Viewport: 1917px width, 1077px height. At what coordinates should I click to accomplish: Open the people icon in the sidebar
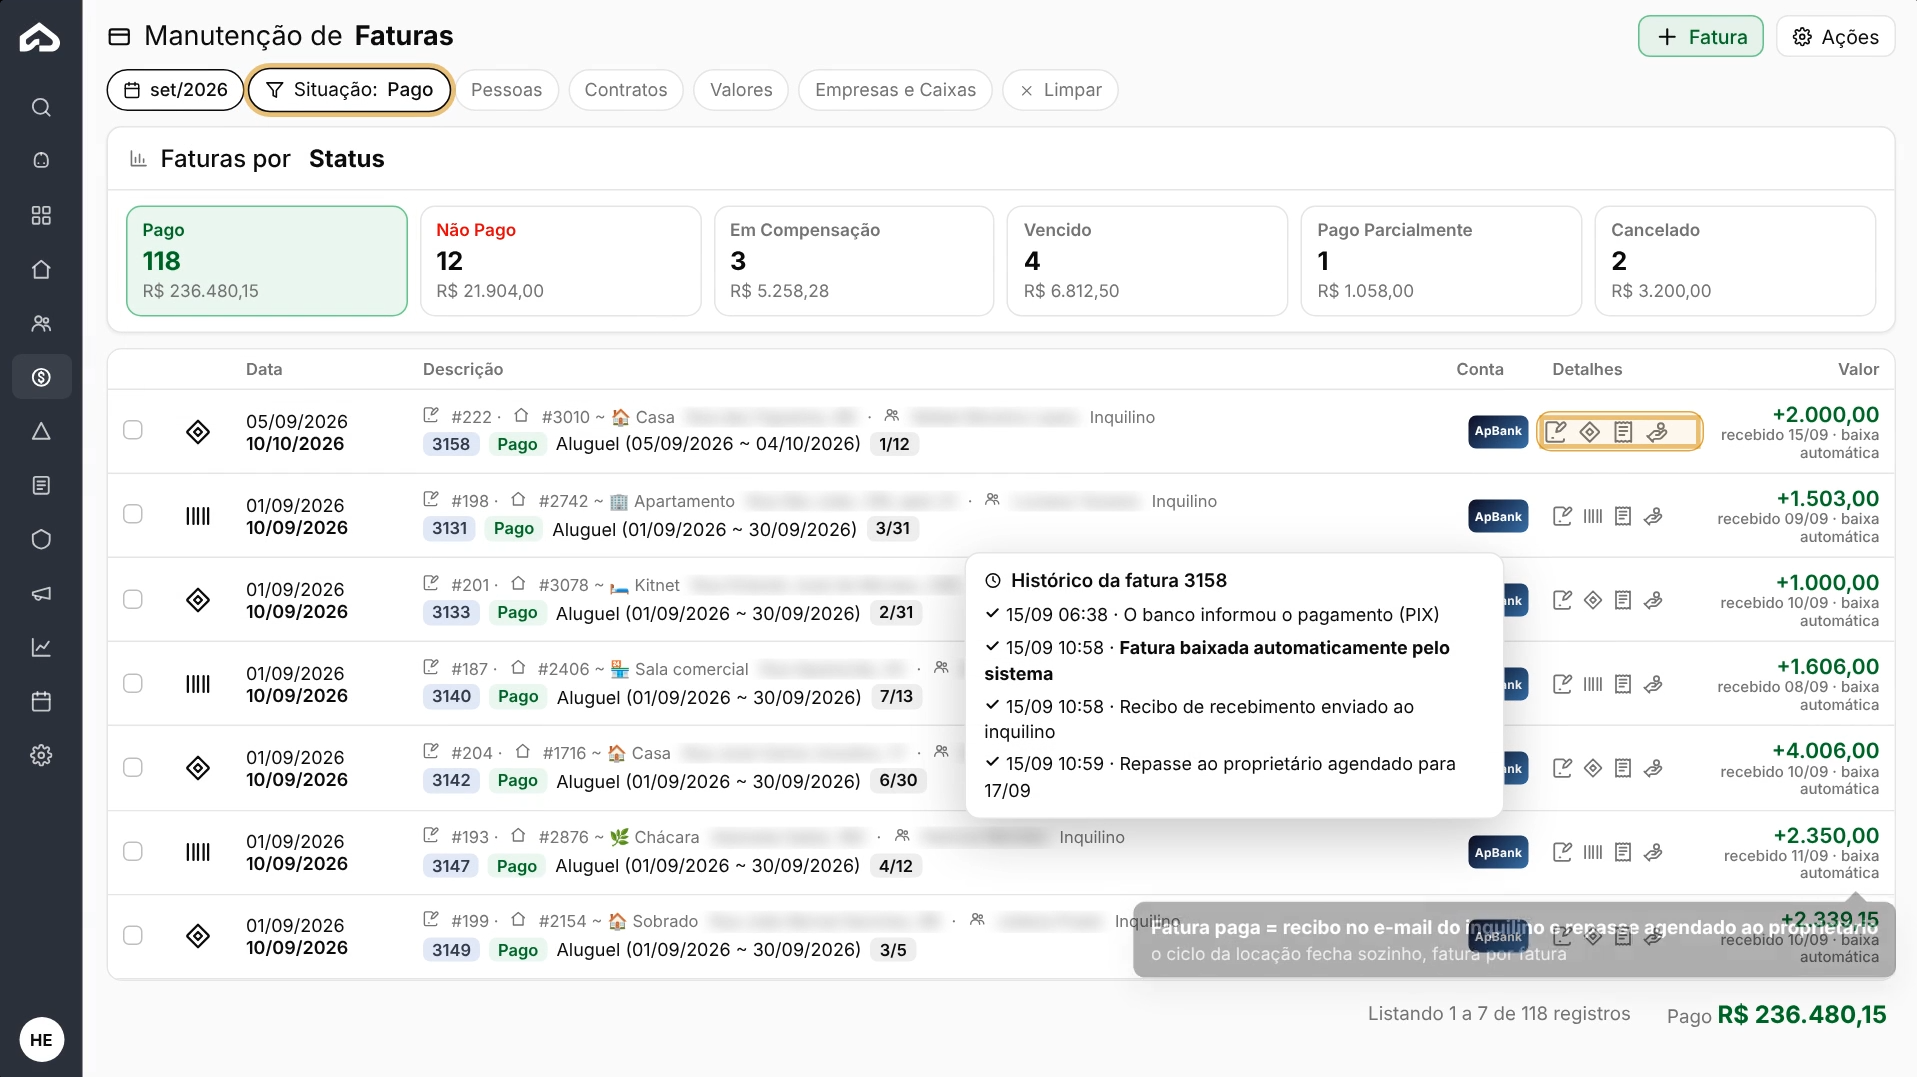pos(41,323)
